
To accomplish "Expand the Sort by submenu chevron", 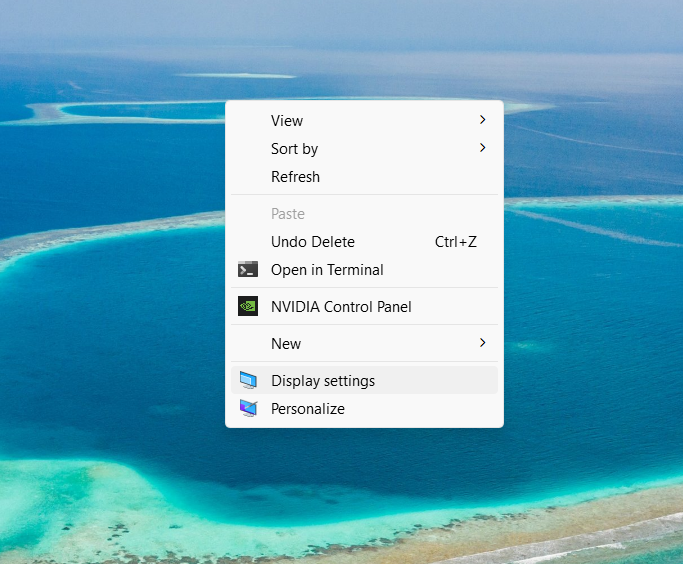I will (482, 148).
